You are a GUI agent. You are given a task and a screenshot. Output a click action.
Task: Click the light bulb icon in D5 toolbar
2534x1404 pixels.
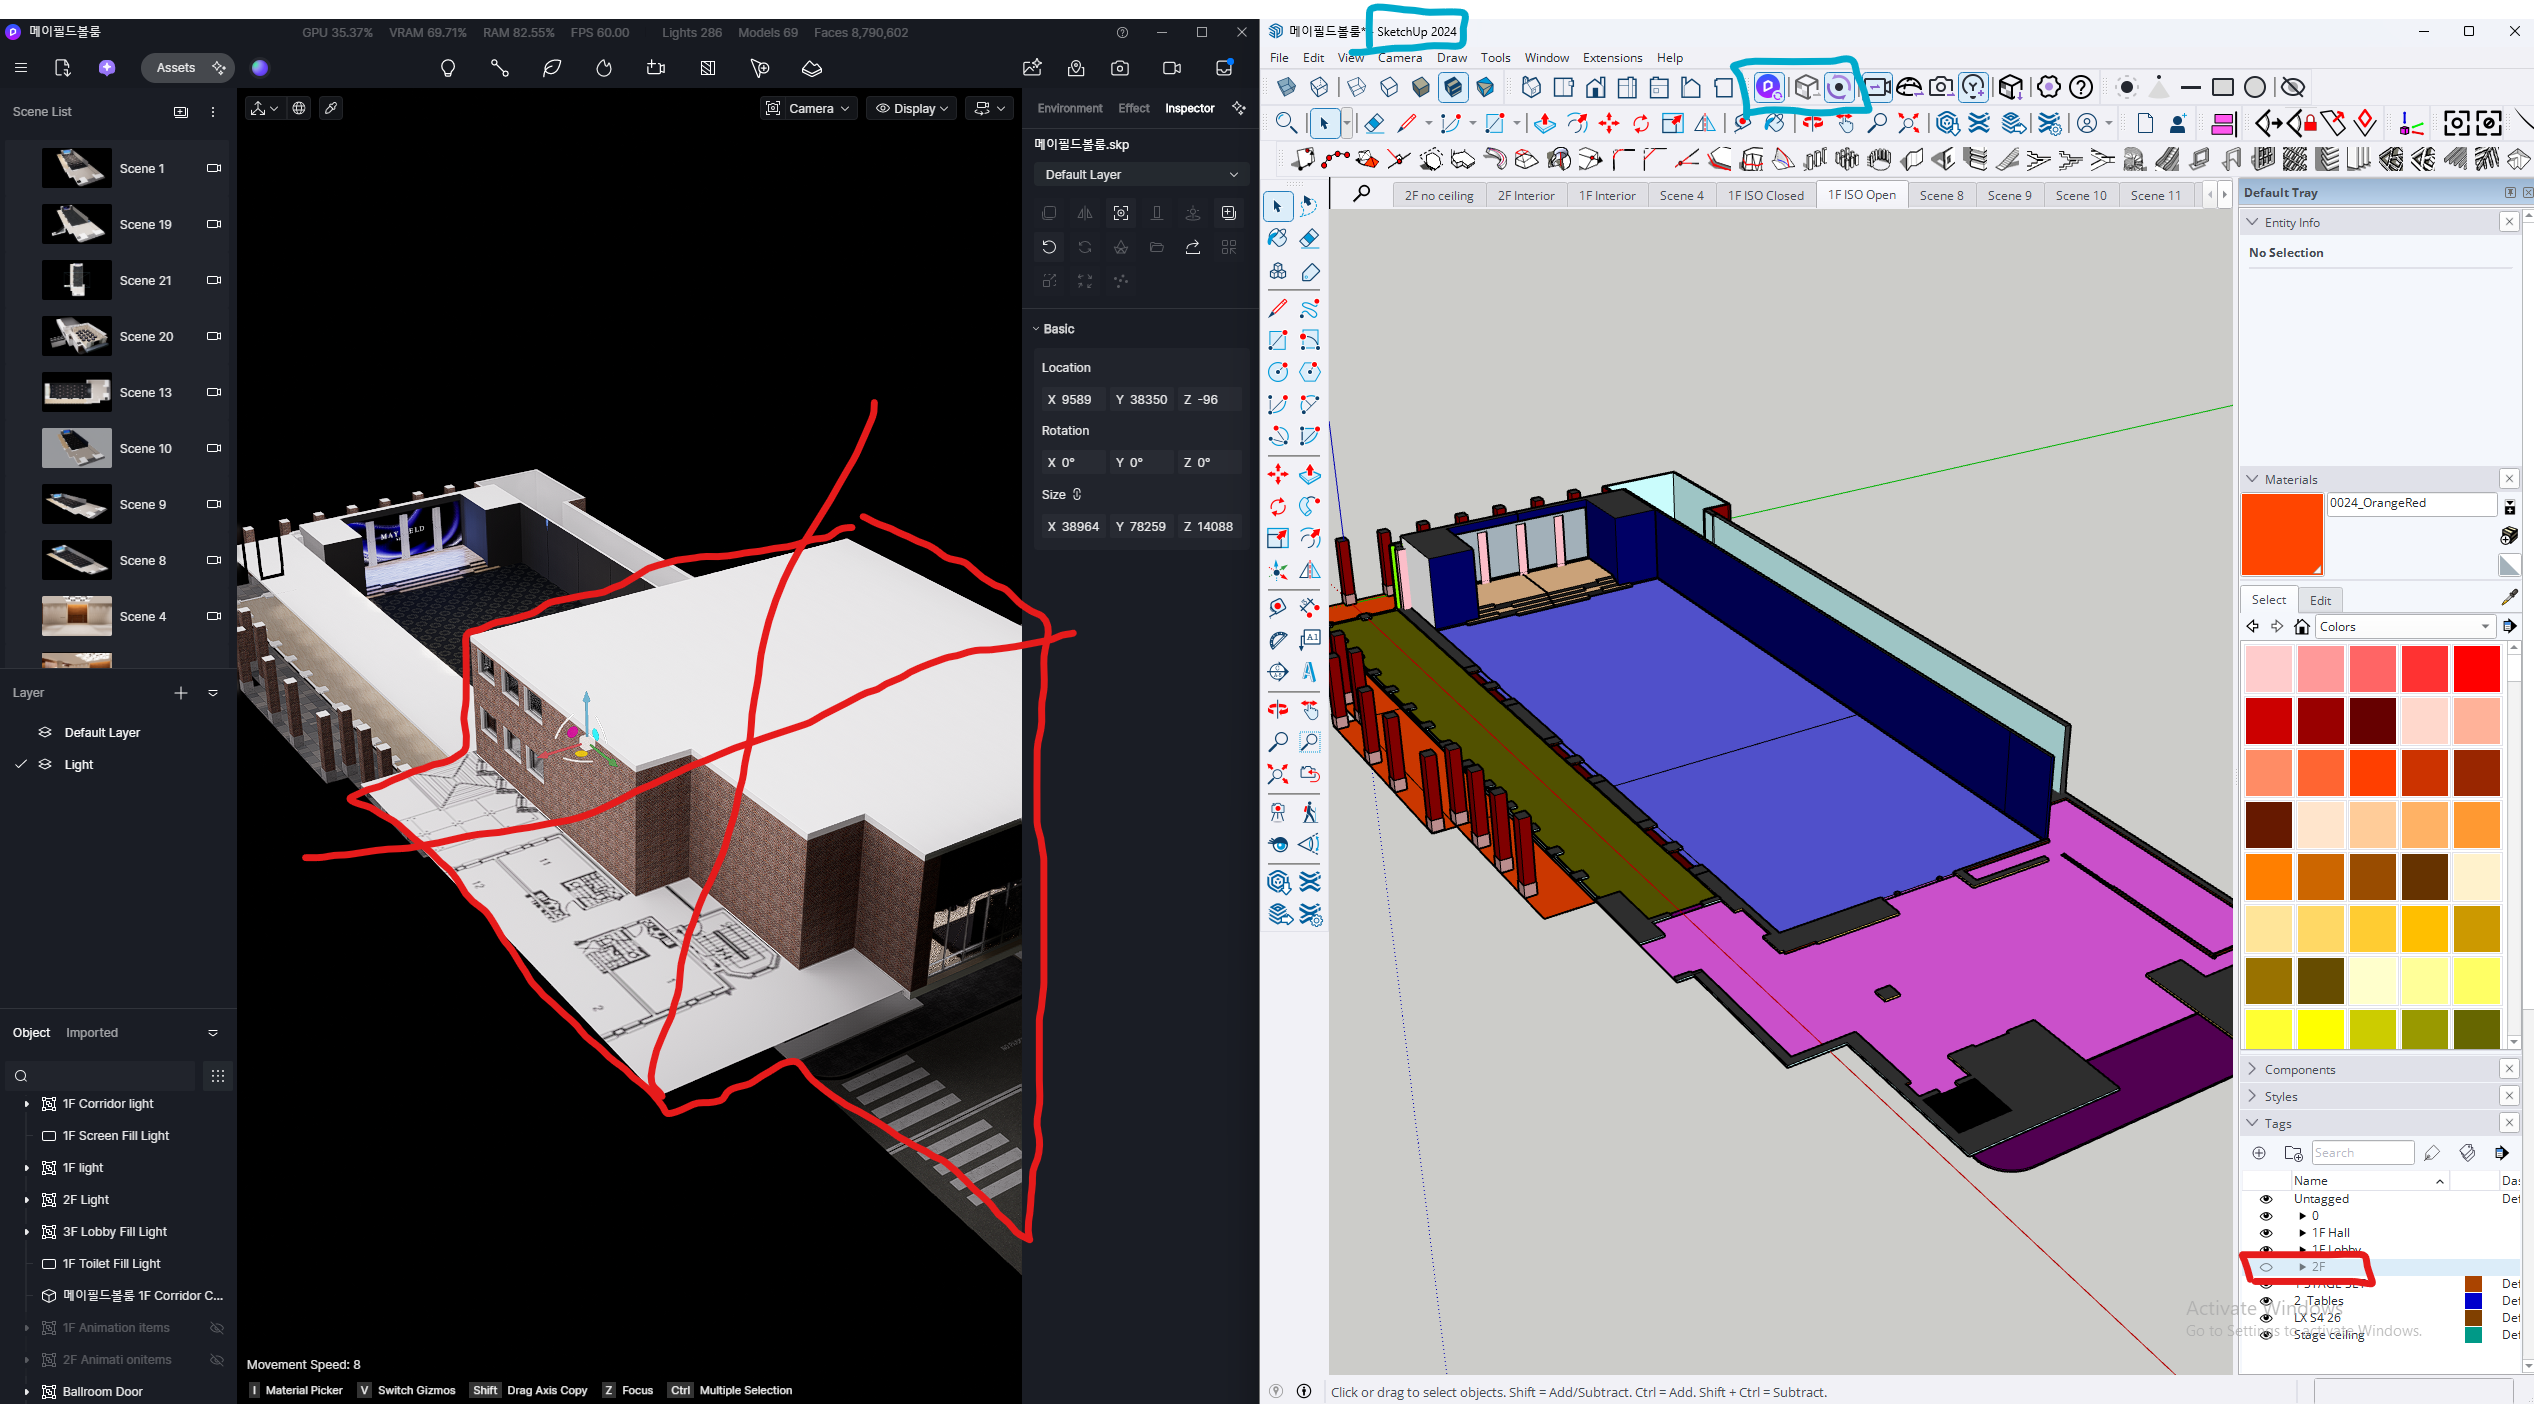448,68
